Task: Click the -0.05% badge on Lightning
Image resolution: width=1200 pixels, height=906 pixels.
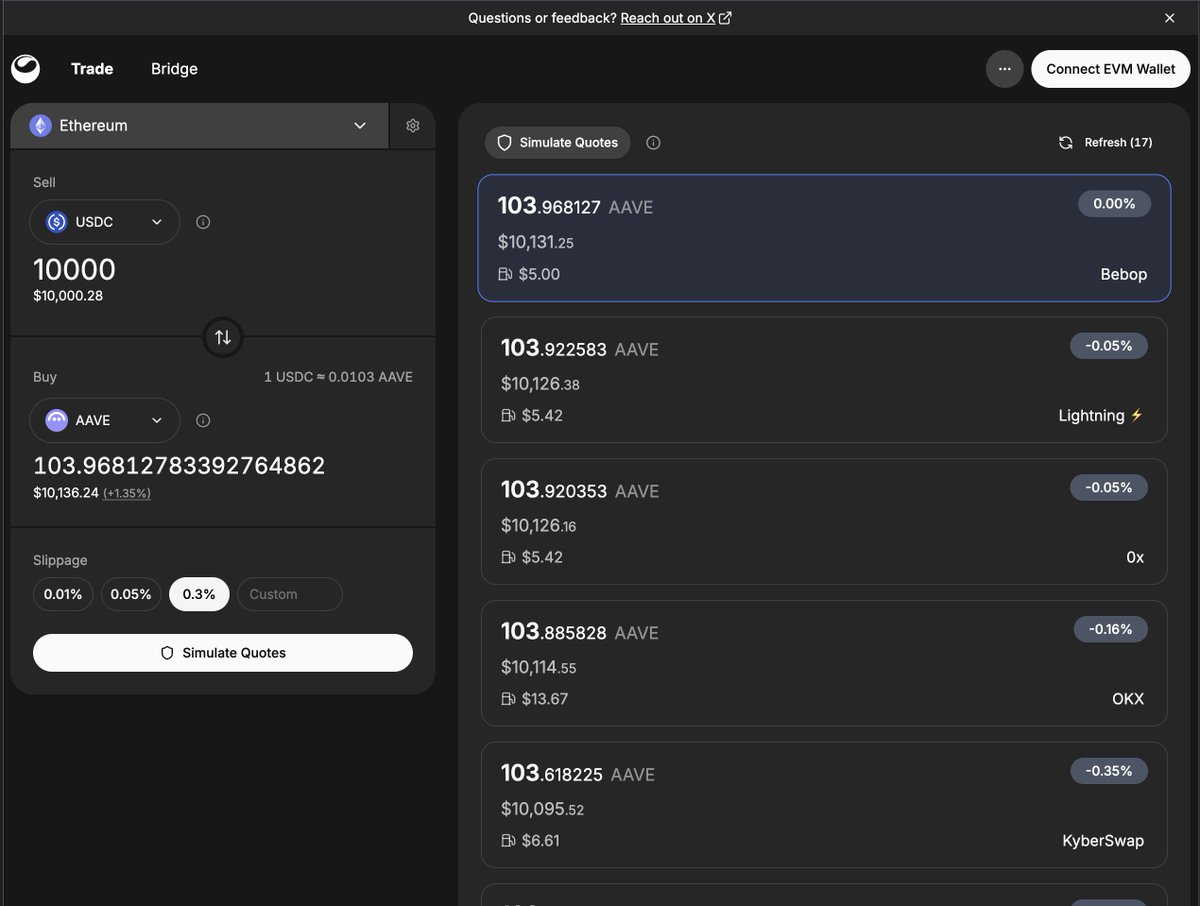Action: click(1109, 346)
